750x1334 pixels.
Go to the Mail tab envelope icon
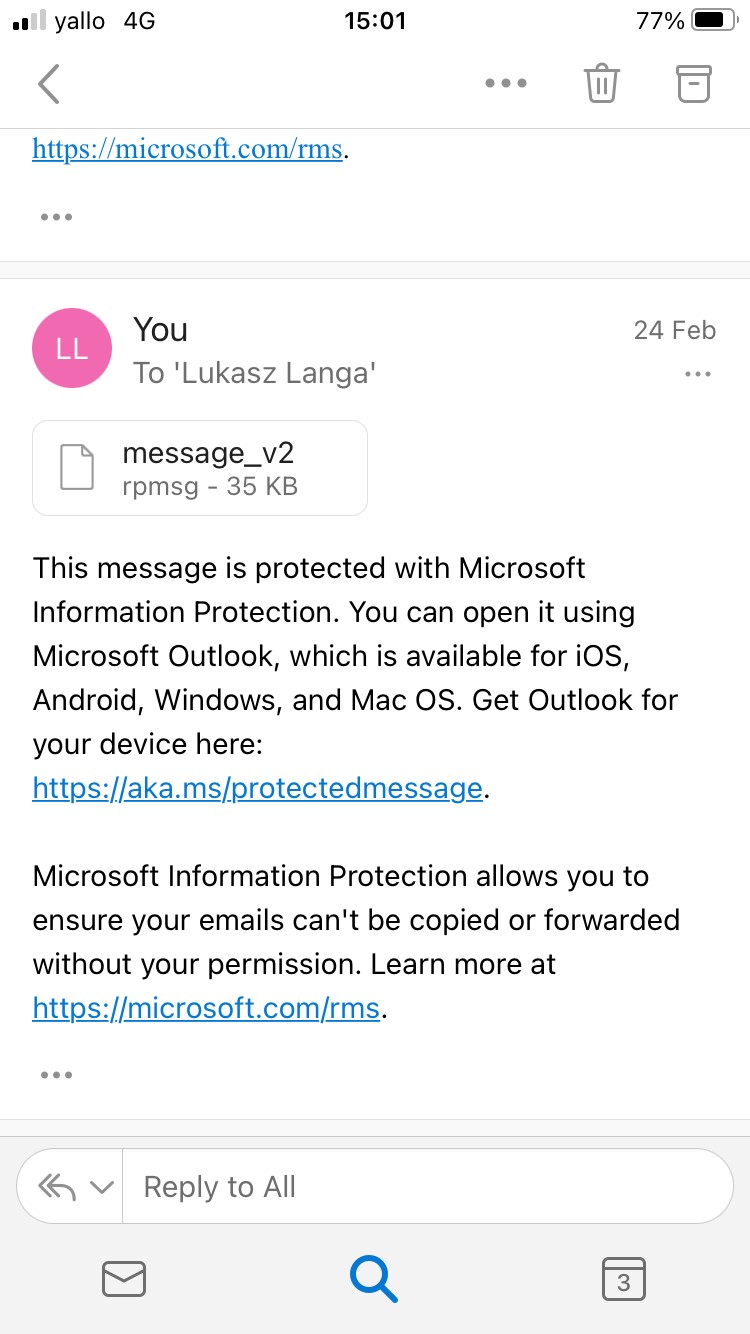(124, 1279)
